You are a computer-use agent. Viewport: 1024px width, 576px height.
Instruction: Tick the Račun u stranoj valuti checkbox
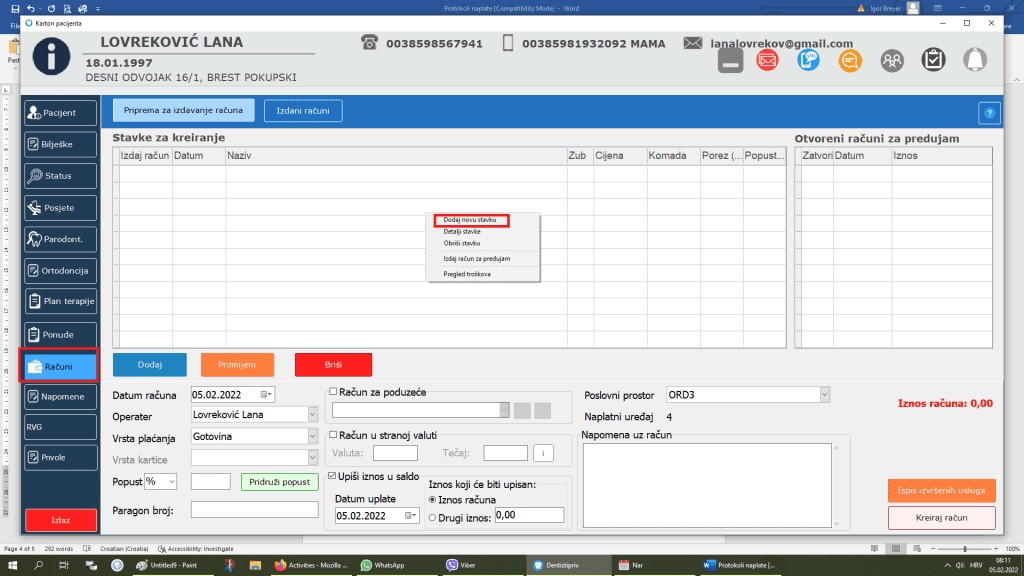333,435
